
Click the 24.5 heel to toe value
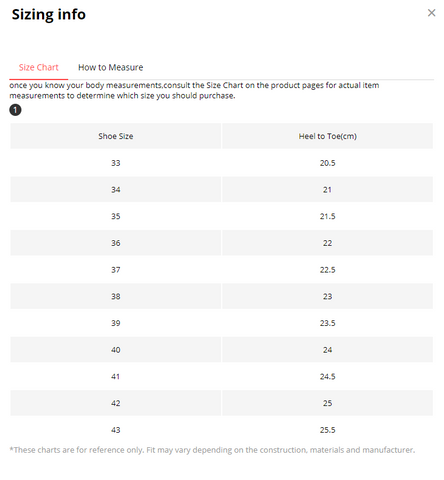pos(327,376)
